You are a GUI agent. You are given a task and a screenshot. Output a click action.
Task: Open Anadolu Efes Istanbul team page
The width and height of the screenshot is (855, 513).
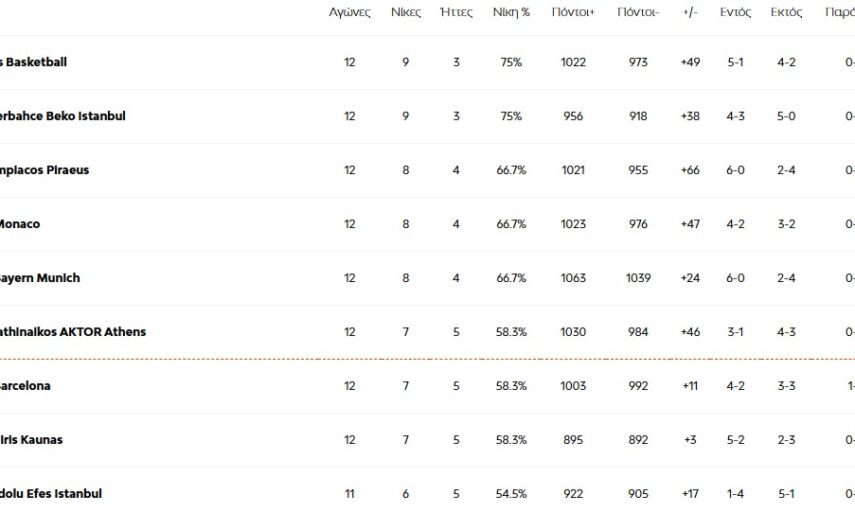(x=51, y=494)
